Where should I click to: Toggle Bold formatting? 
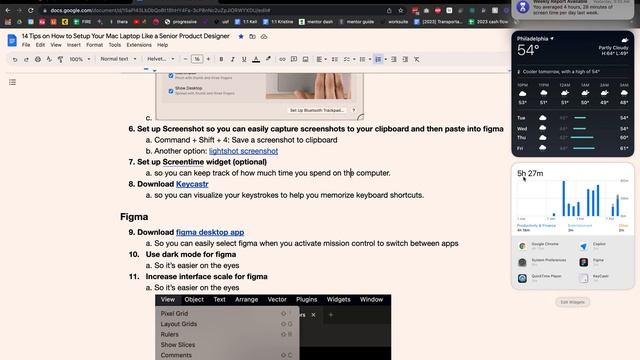(221, 59)
